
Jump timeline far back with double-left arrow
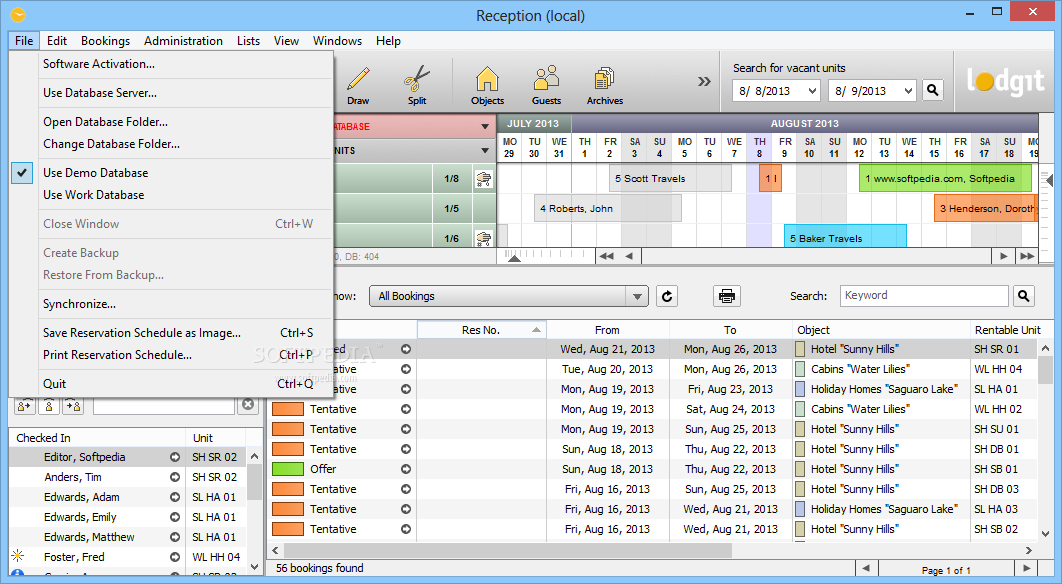(x=606, y=256)
